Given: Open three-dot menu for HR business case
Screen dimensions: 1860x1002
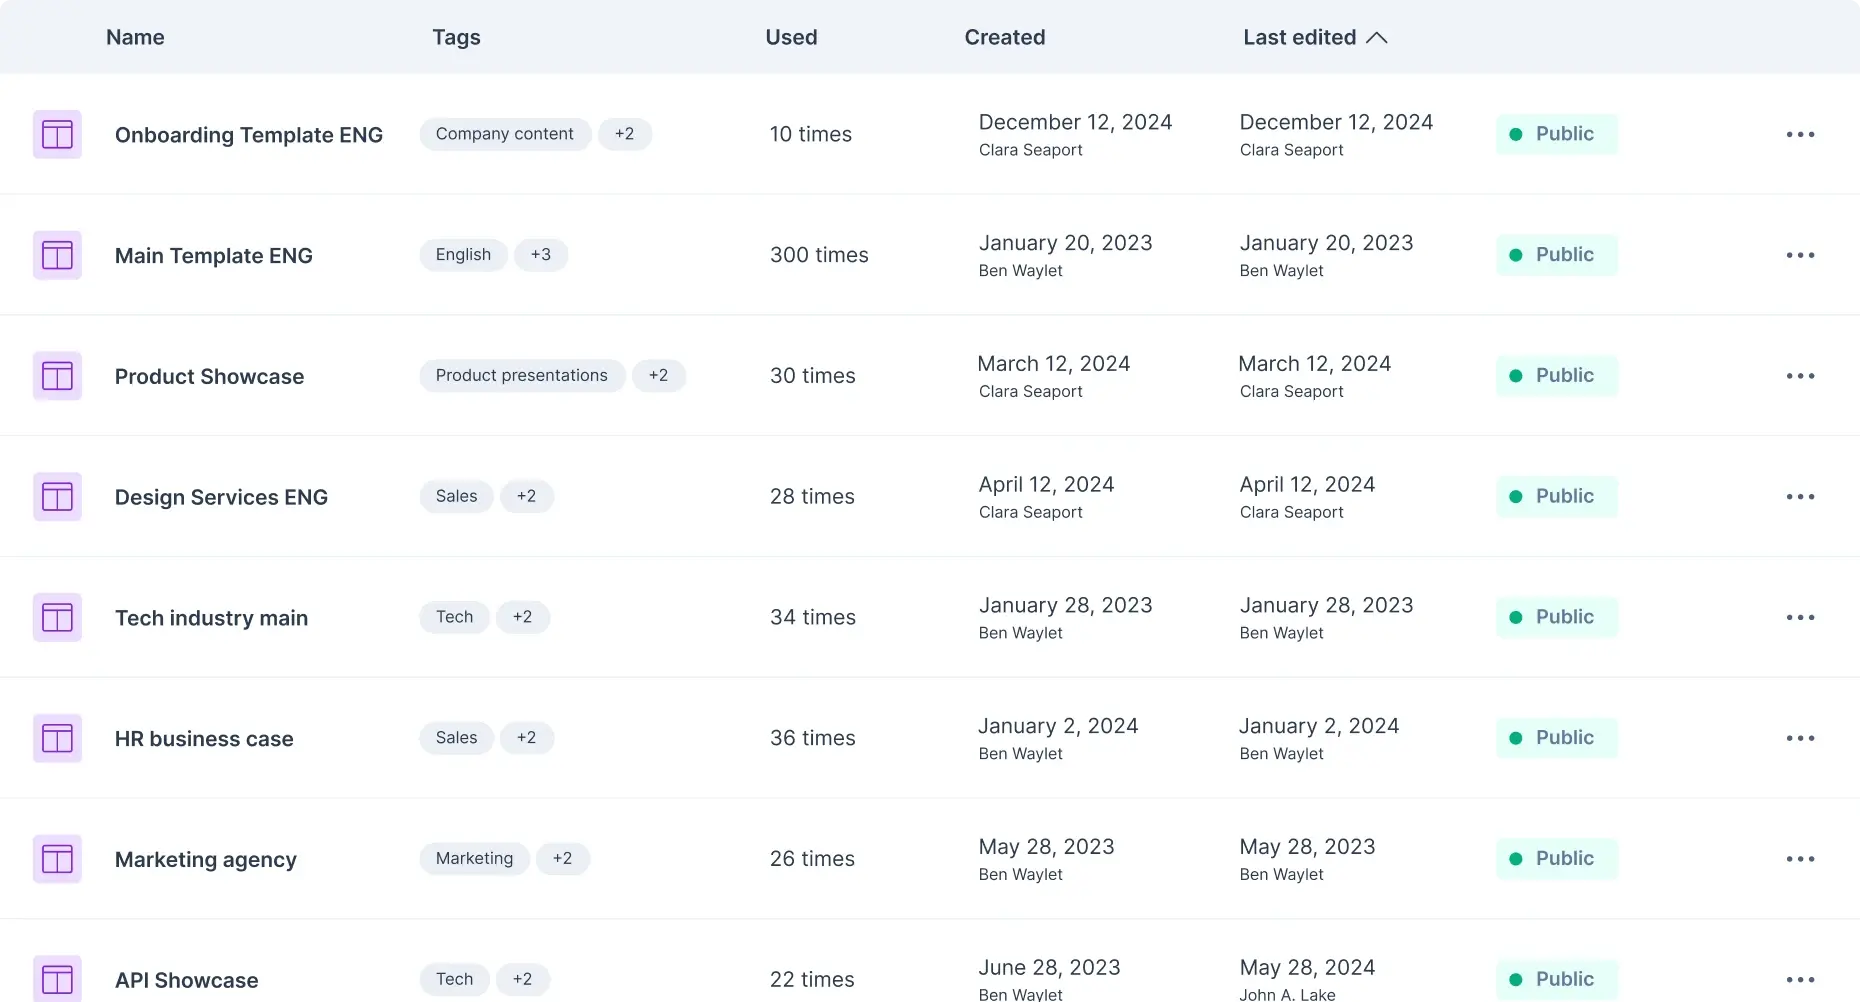Looking at the screenshot, I should point(1800,738).
